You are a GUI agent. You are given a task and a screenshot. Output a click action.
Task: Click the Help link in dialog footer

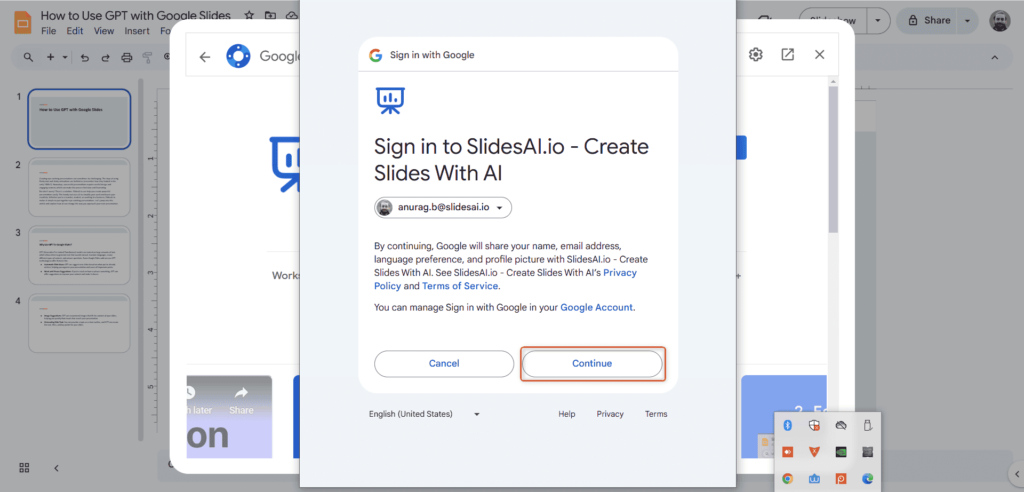[567, 414]
